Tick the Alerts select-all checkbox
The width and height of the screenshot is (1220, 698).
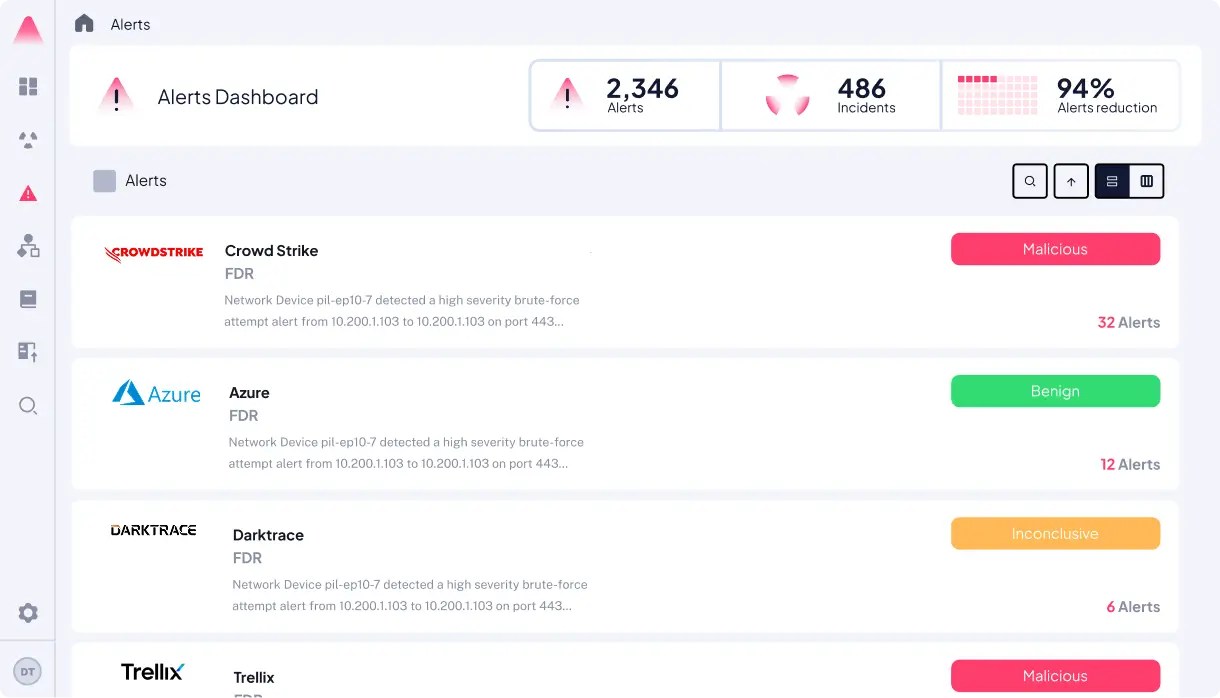[x=104, y=181]
